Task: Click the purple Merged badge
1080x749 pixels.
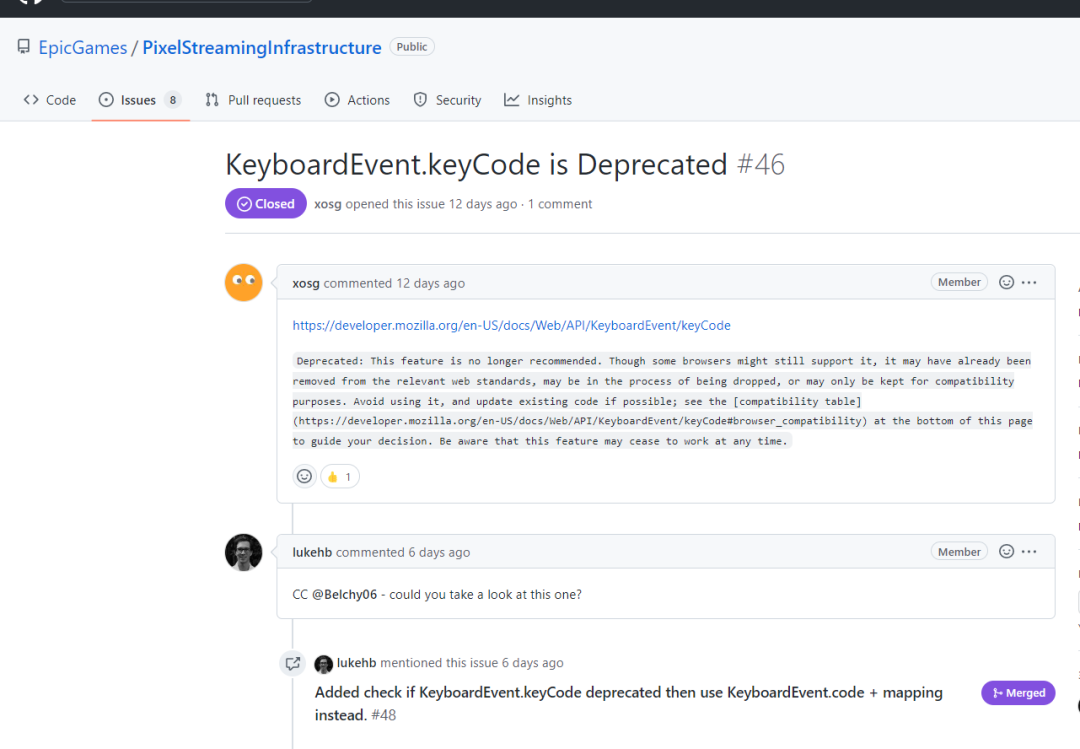Action: click(x=1018, y=693)
